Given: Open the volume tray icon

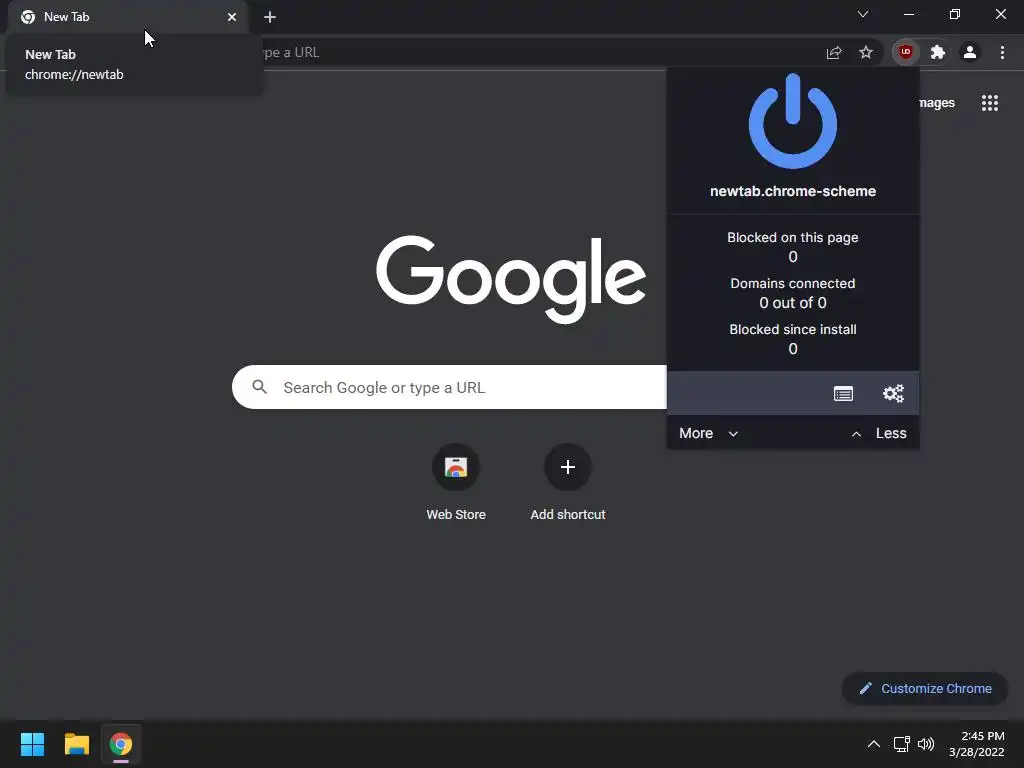Looking at the screenshot, I should click(x=926, y=744).
